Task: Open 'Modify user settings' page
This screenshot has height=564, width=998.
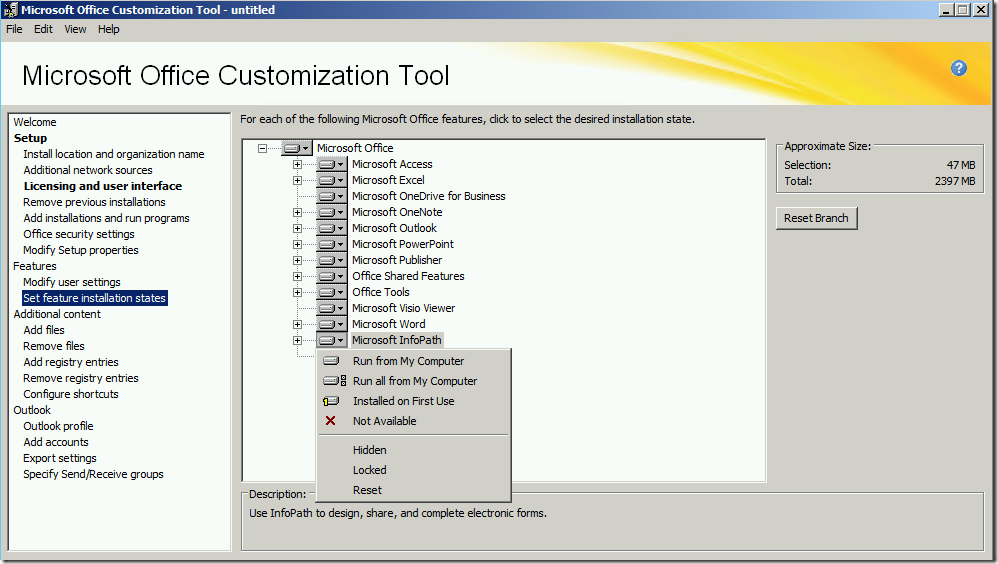Action: click(x=72, y=282)
